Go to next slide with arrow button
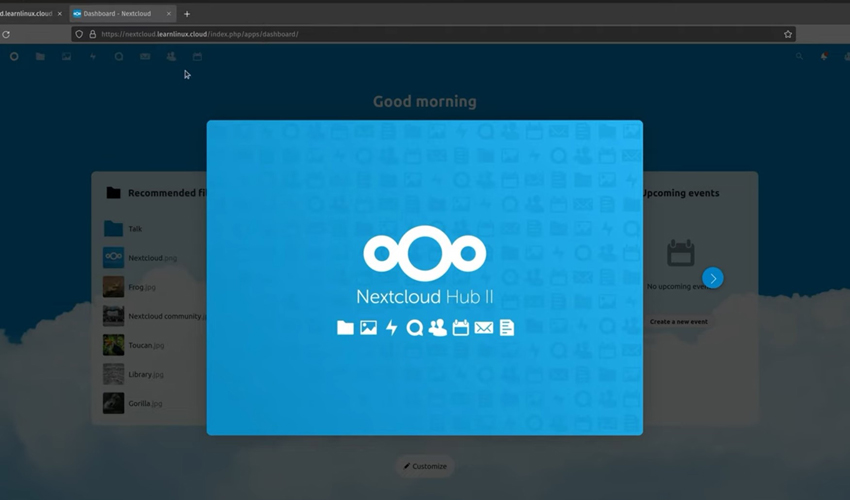Viewport: 850px width, 500px height. click(712, 278)
